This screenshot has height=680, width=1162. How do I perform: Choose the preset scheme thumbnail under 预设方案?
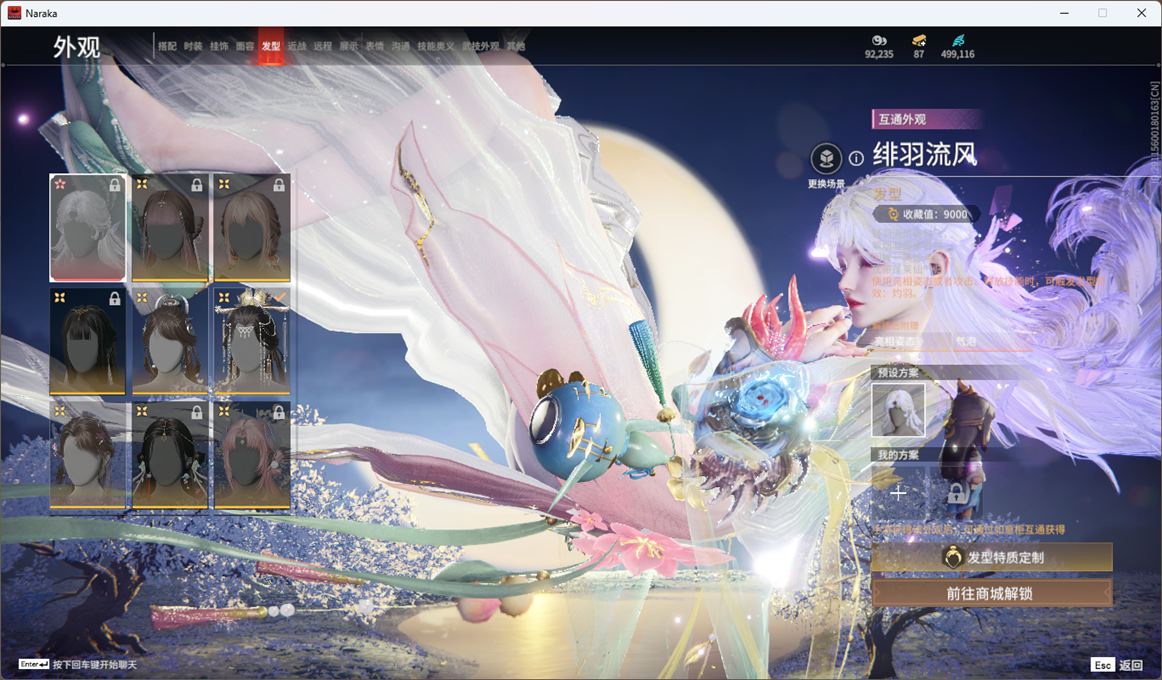pyautogui.click(x=897, y=410)
